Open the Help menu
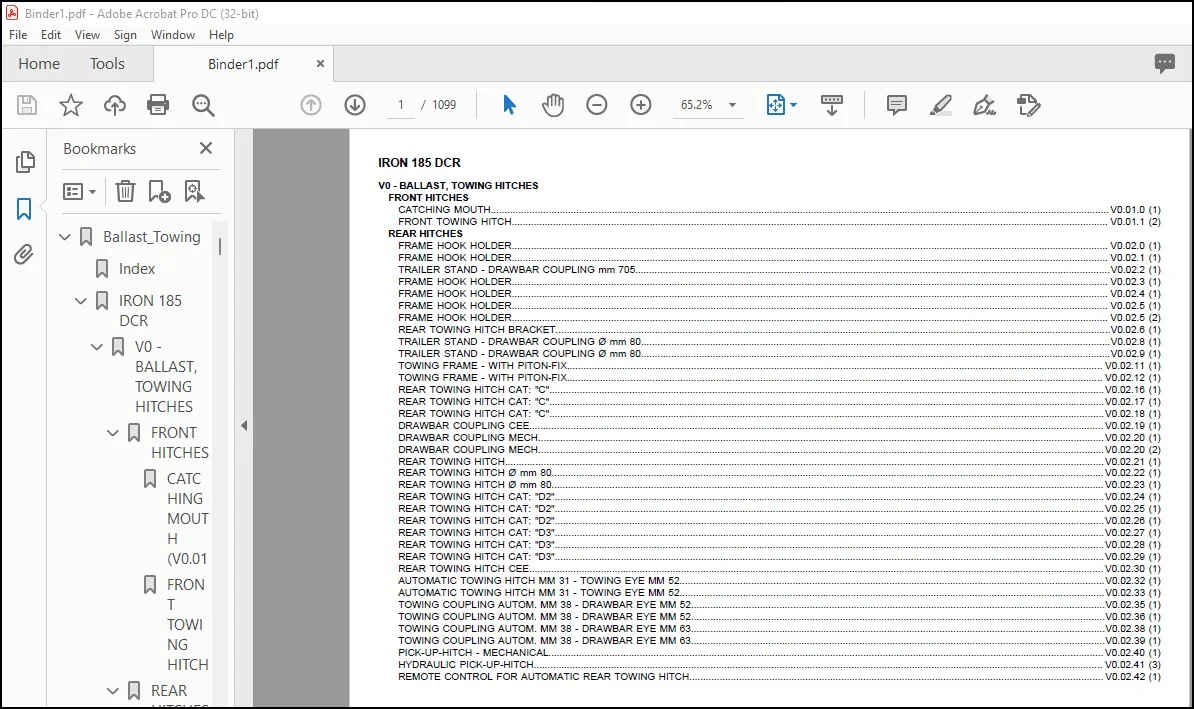The image size is (1194, 709). point(221,35)
